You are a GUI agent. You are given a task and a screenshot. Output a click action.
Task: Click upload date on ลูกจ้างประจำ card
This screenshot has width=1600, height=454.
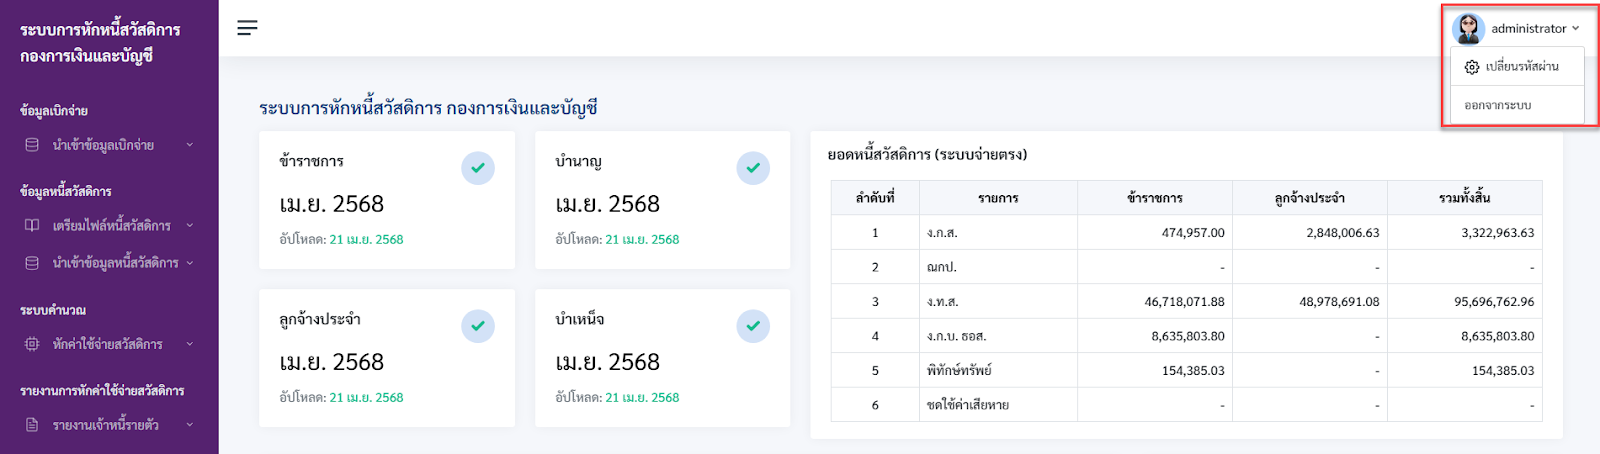pos(367,398)
